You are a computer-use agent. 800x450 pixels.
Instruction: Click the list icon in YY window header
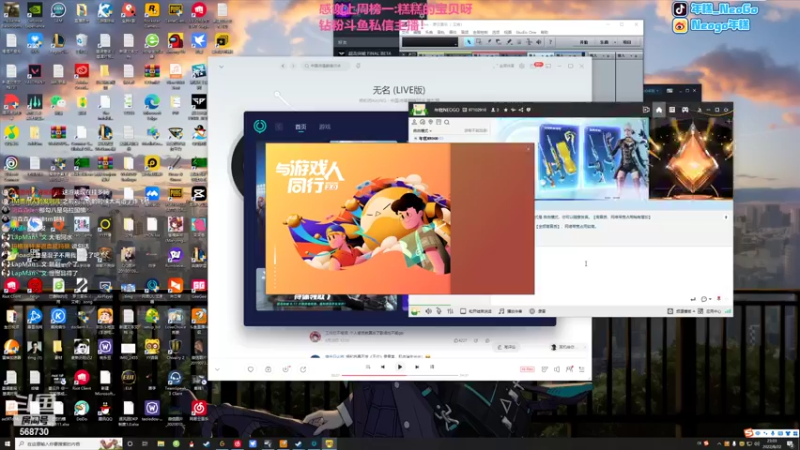click(672, 110)
